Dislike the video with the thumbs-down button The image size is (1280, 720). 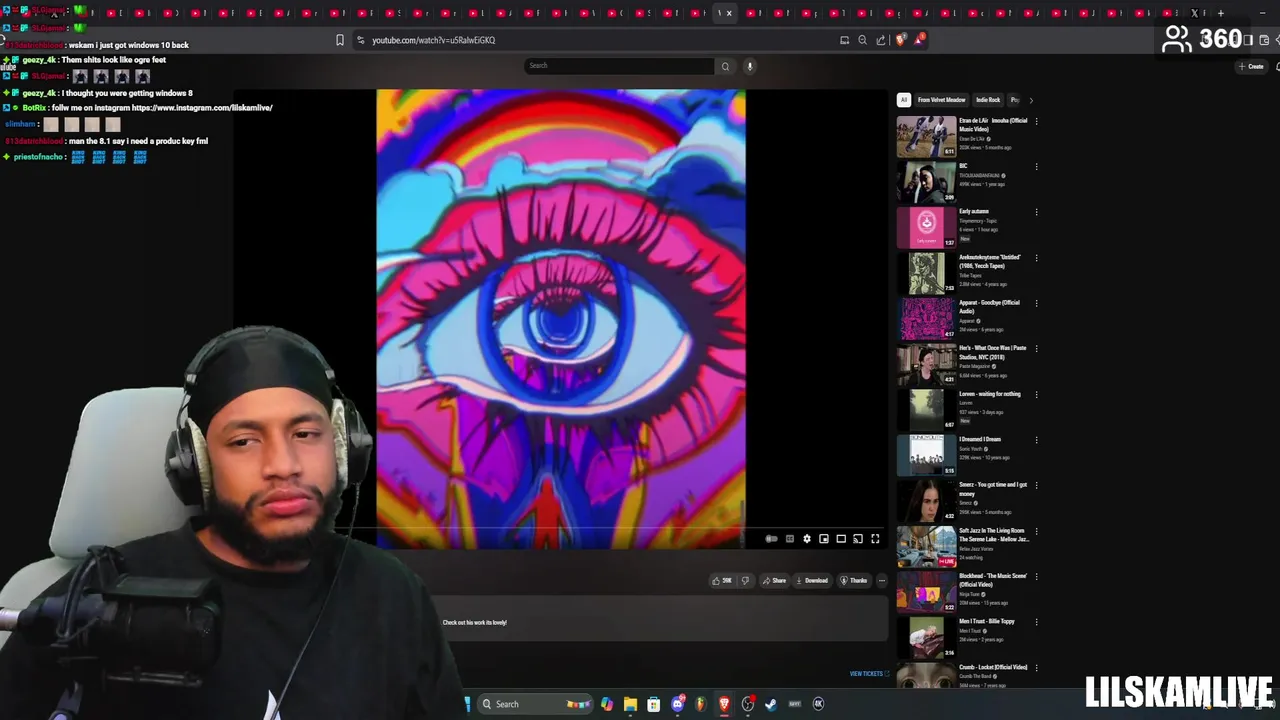[744, 580]
